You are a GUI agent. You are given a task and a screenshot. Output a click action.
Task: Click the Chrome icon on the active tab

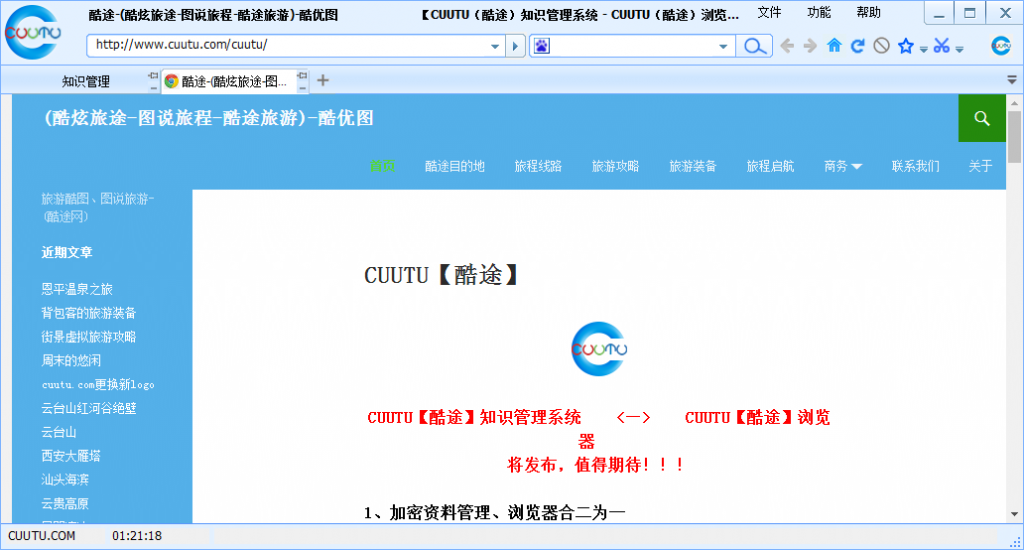coord(172,81)
